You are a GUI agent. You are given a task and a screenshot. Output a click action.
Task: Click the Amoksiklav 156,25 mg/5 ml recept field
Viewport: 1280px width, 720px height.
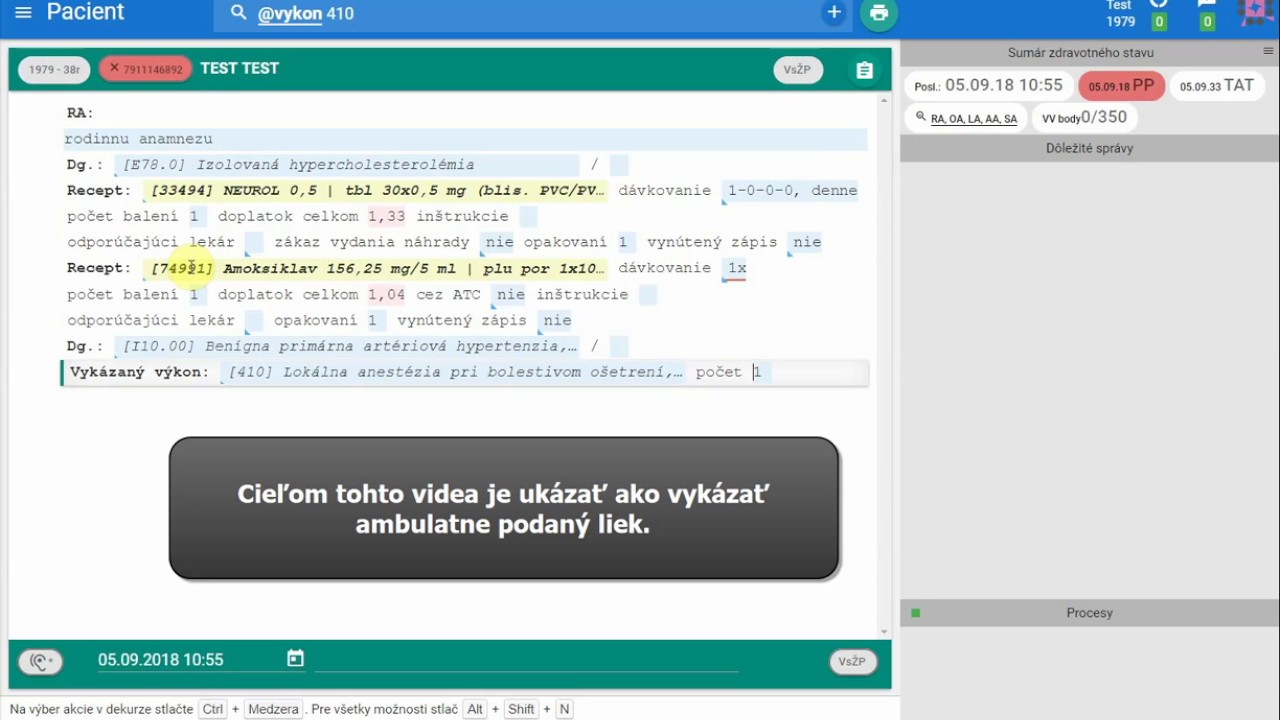(x=377, y=268)
